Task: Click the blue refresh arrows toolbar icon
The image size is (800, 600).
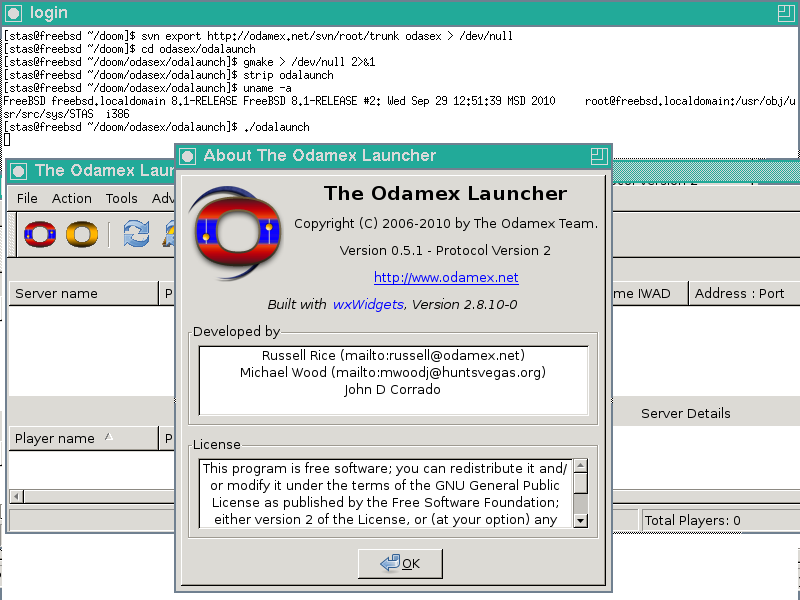Action: [x=136, y=234]
